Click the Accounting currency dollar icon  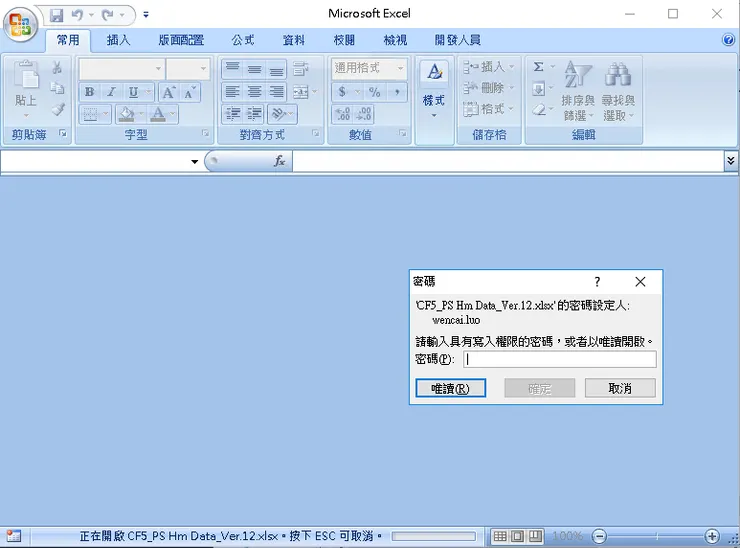pos(342,92)
